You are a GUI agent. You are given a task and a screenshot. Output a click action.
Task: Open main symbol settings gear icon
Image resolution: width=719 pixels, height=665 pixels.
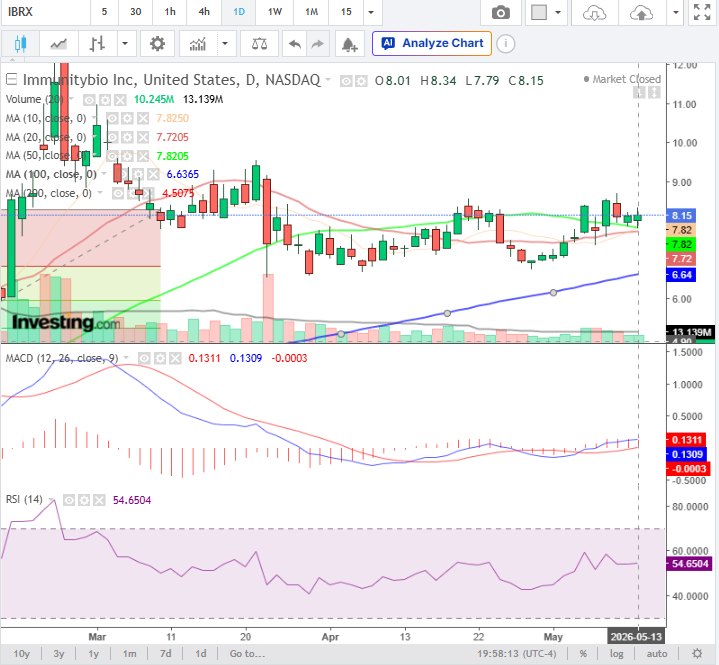[x=361, y=81]
